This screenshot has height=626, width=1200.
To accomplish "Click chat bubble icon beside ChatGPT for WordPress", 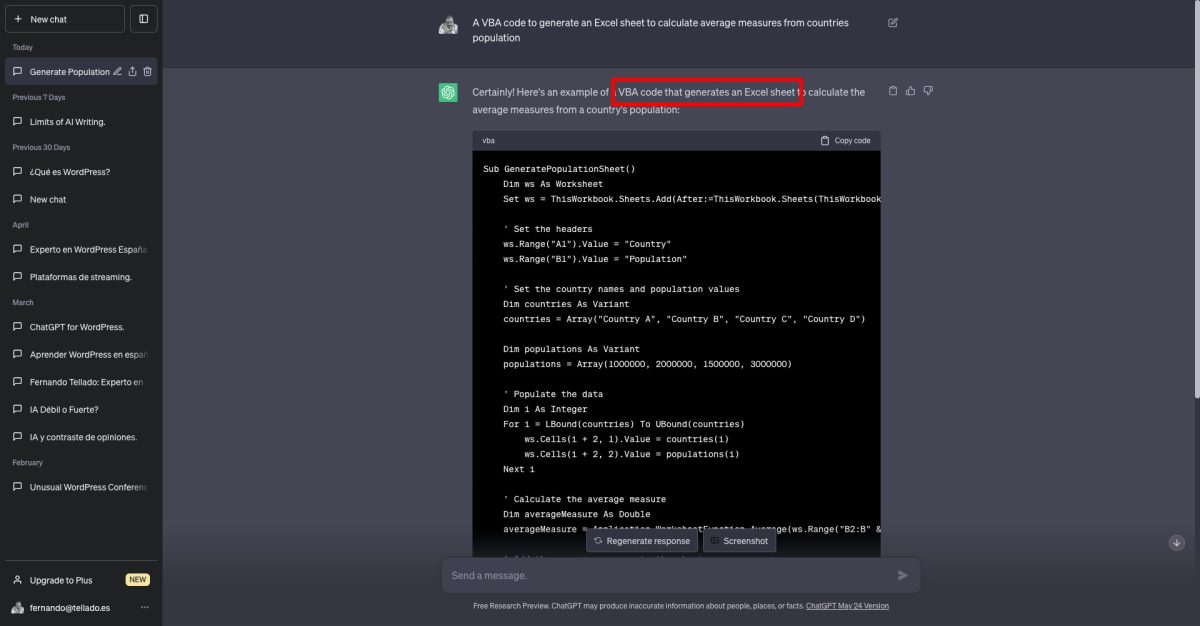I will click(17, 327).
